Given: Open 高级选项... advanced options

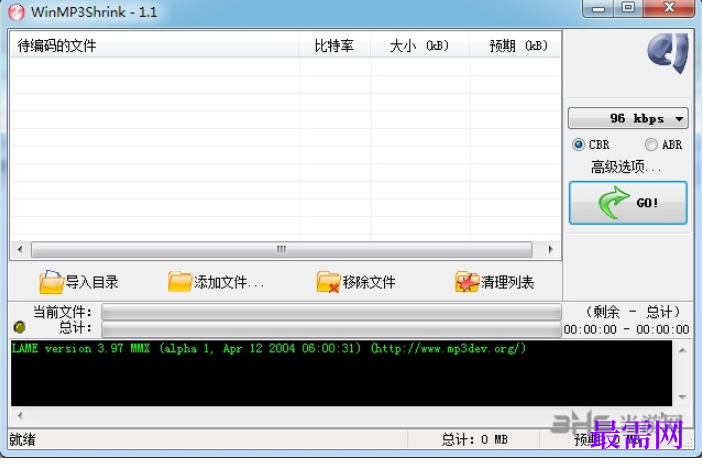Looking at the screenshot, I should coord(626,167).
